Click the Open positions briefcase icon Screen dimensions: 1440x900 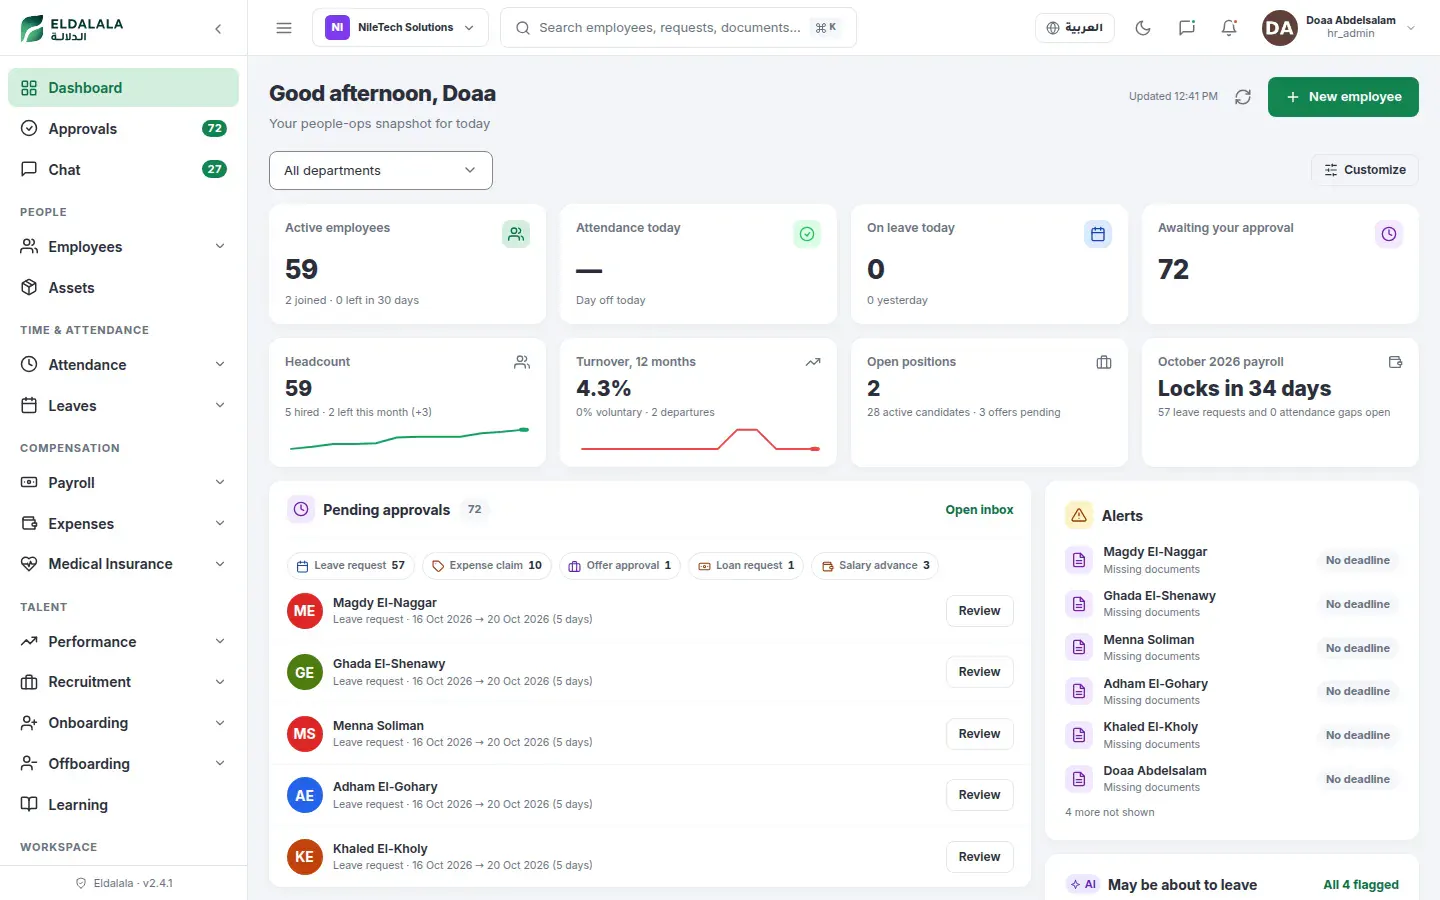[x=1104, y=362]
